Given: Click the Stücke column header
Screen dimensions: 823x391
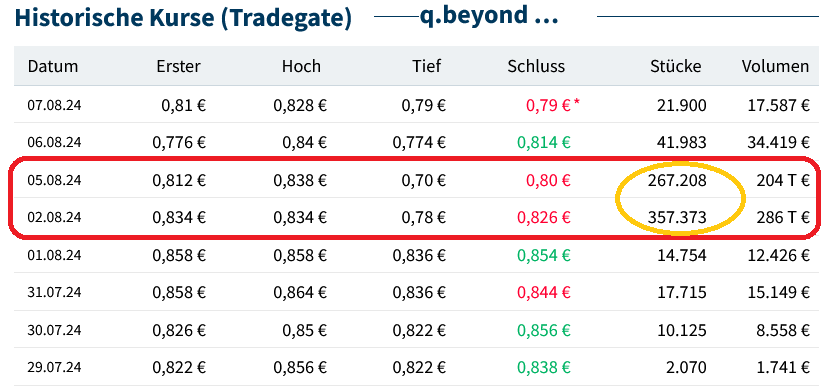Looking at the screenshot, I should pyautogui.click(x=676, y=66).
